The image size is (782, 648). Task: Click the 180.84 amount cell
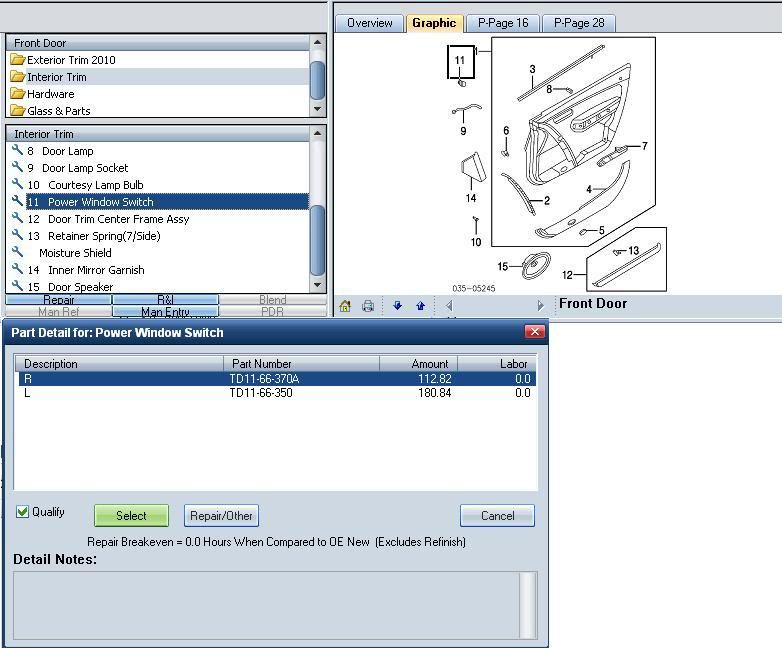(x=434, y=393)
